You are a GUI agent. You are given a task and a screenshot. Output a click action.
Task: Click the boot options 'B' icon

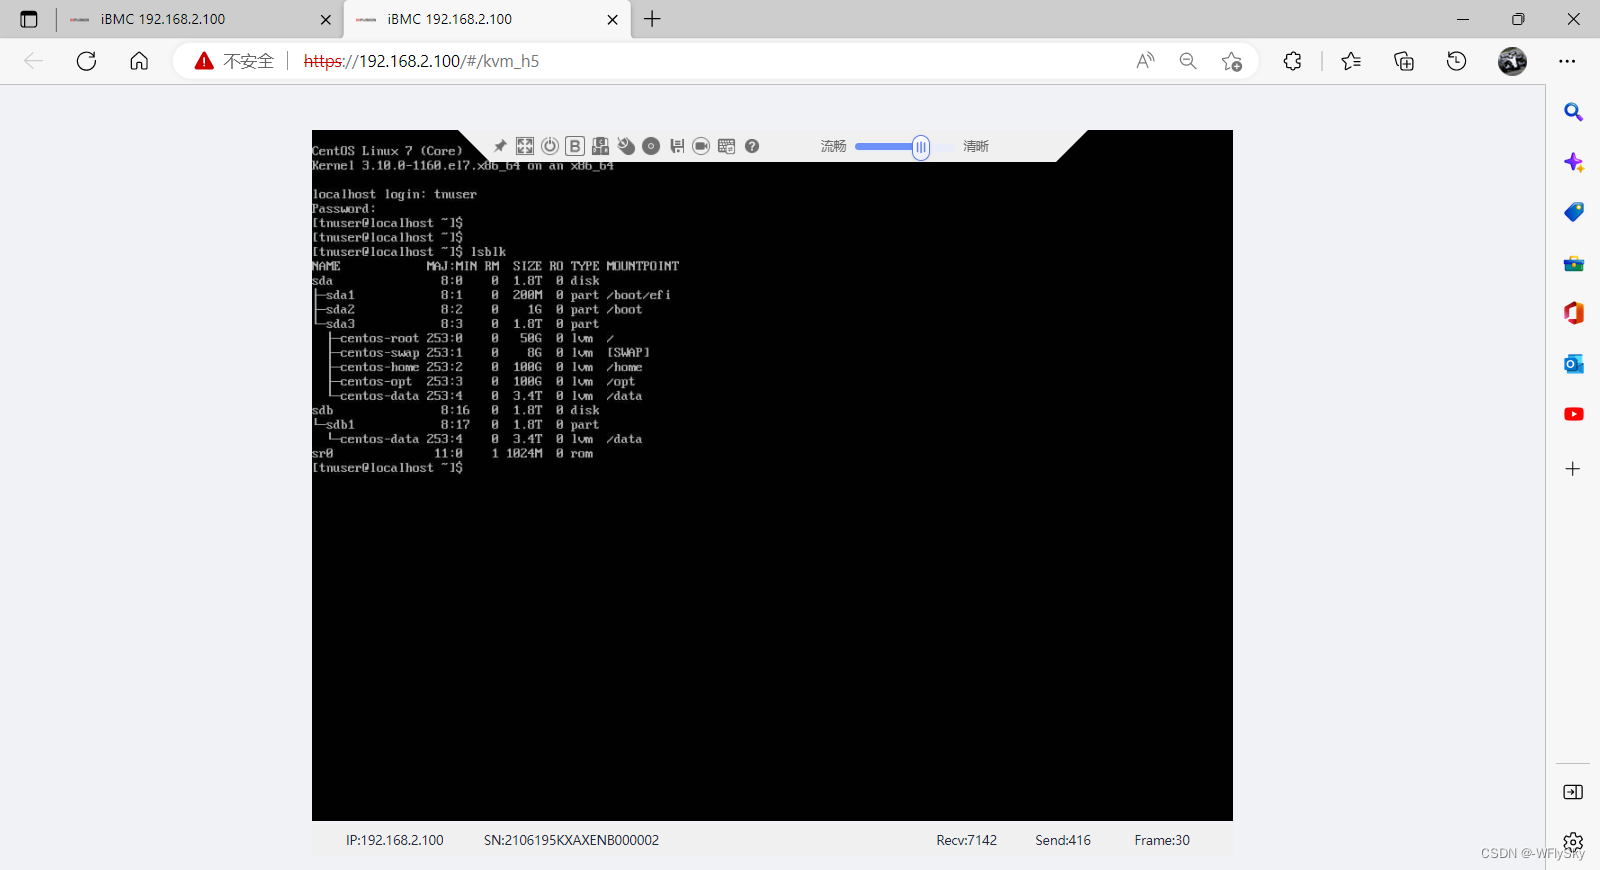[x=575, y=146]
